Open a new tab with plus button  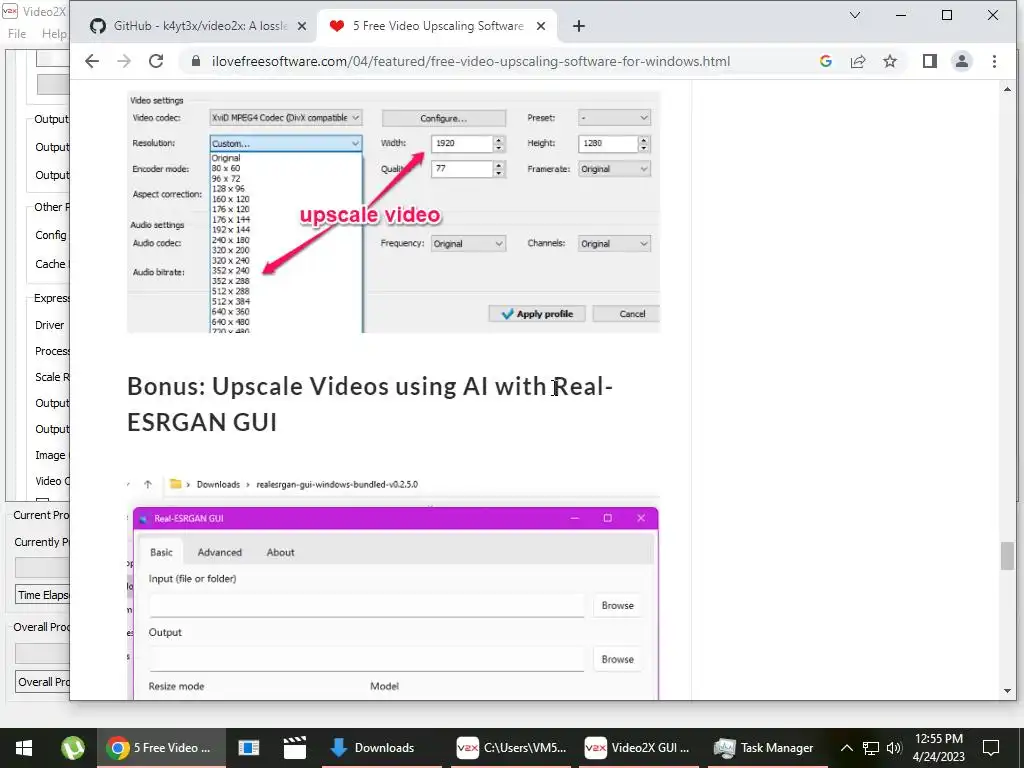pos(579,26)
